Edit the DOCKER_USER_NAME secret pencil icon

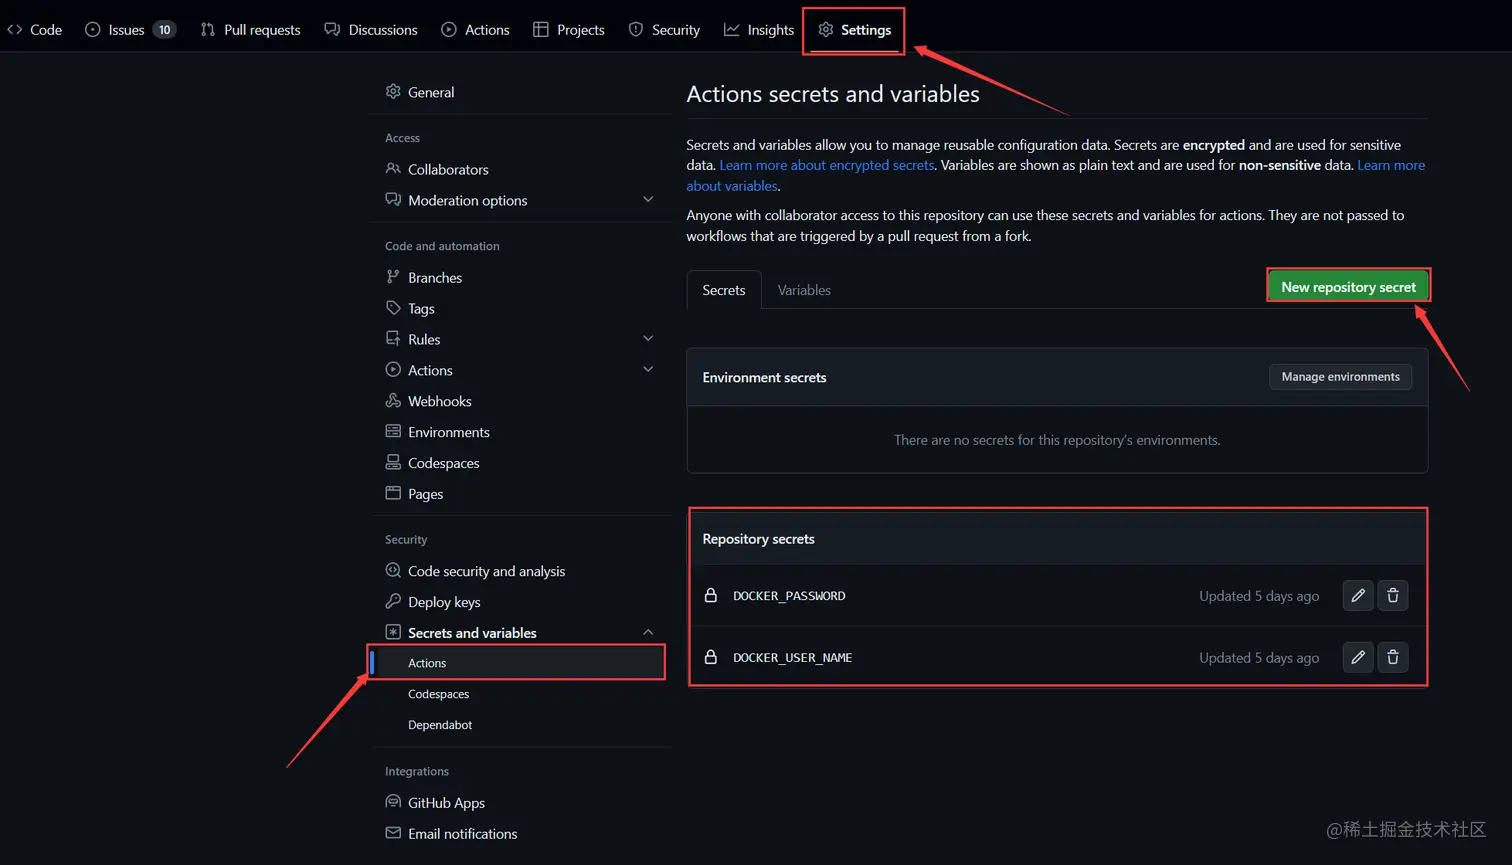[1358, 657]
